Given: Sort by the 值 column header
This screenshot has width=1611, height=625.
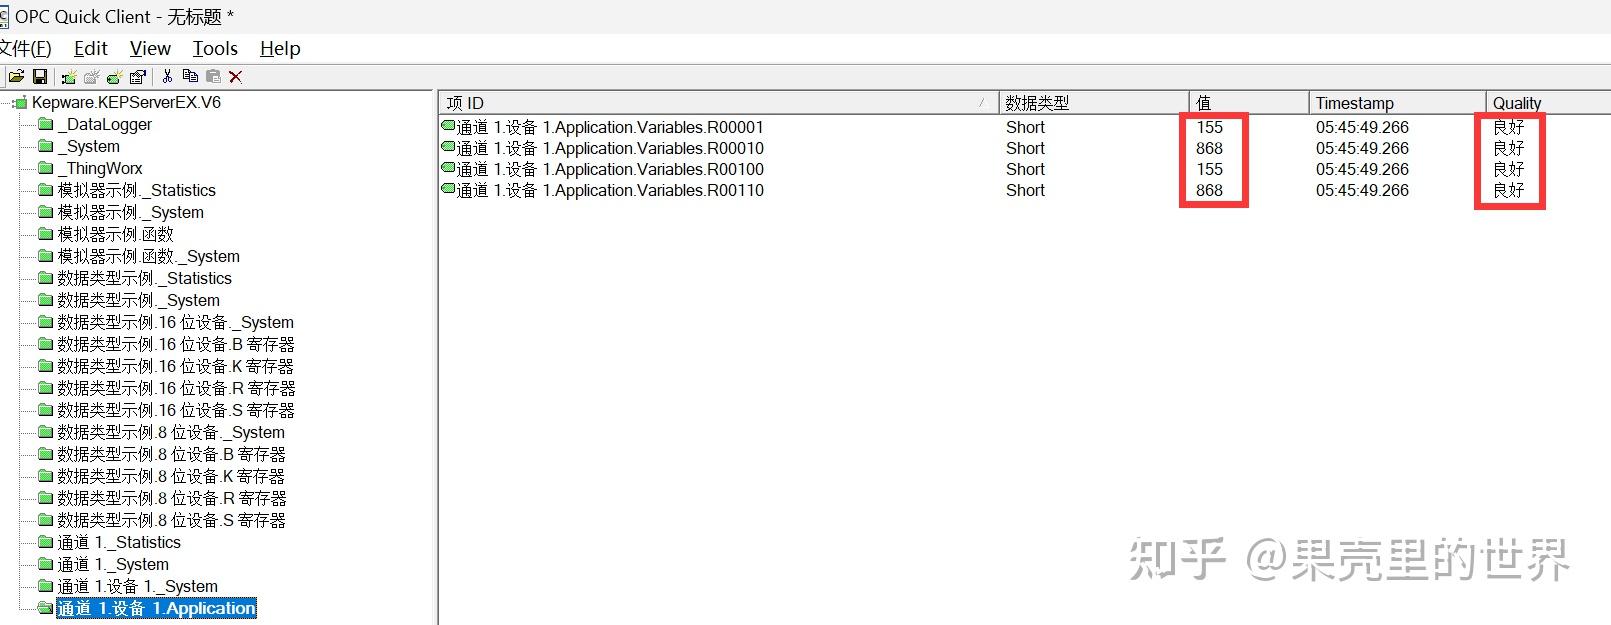Looking at the screenshot, I should click(x=1249, y=103).
